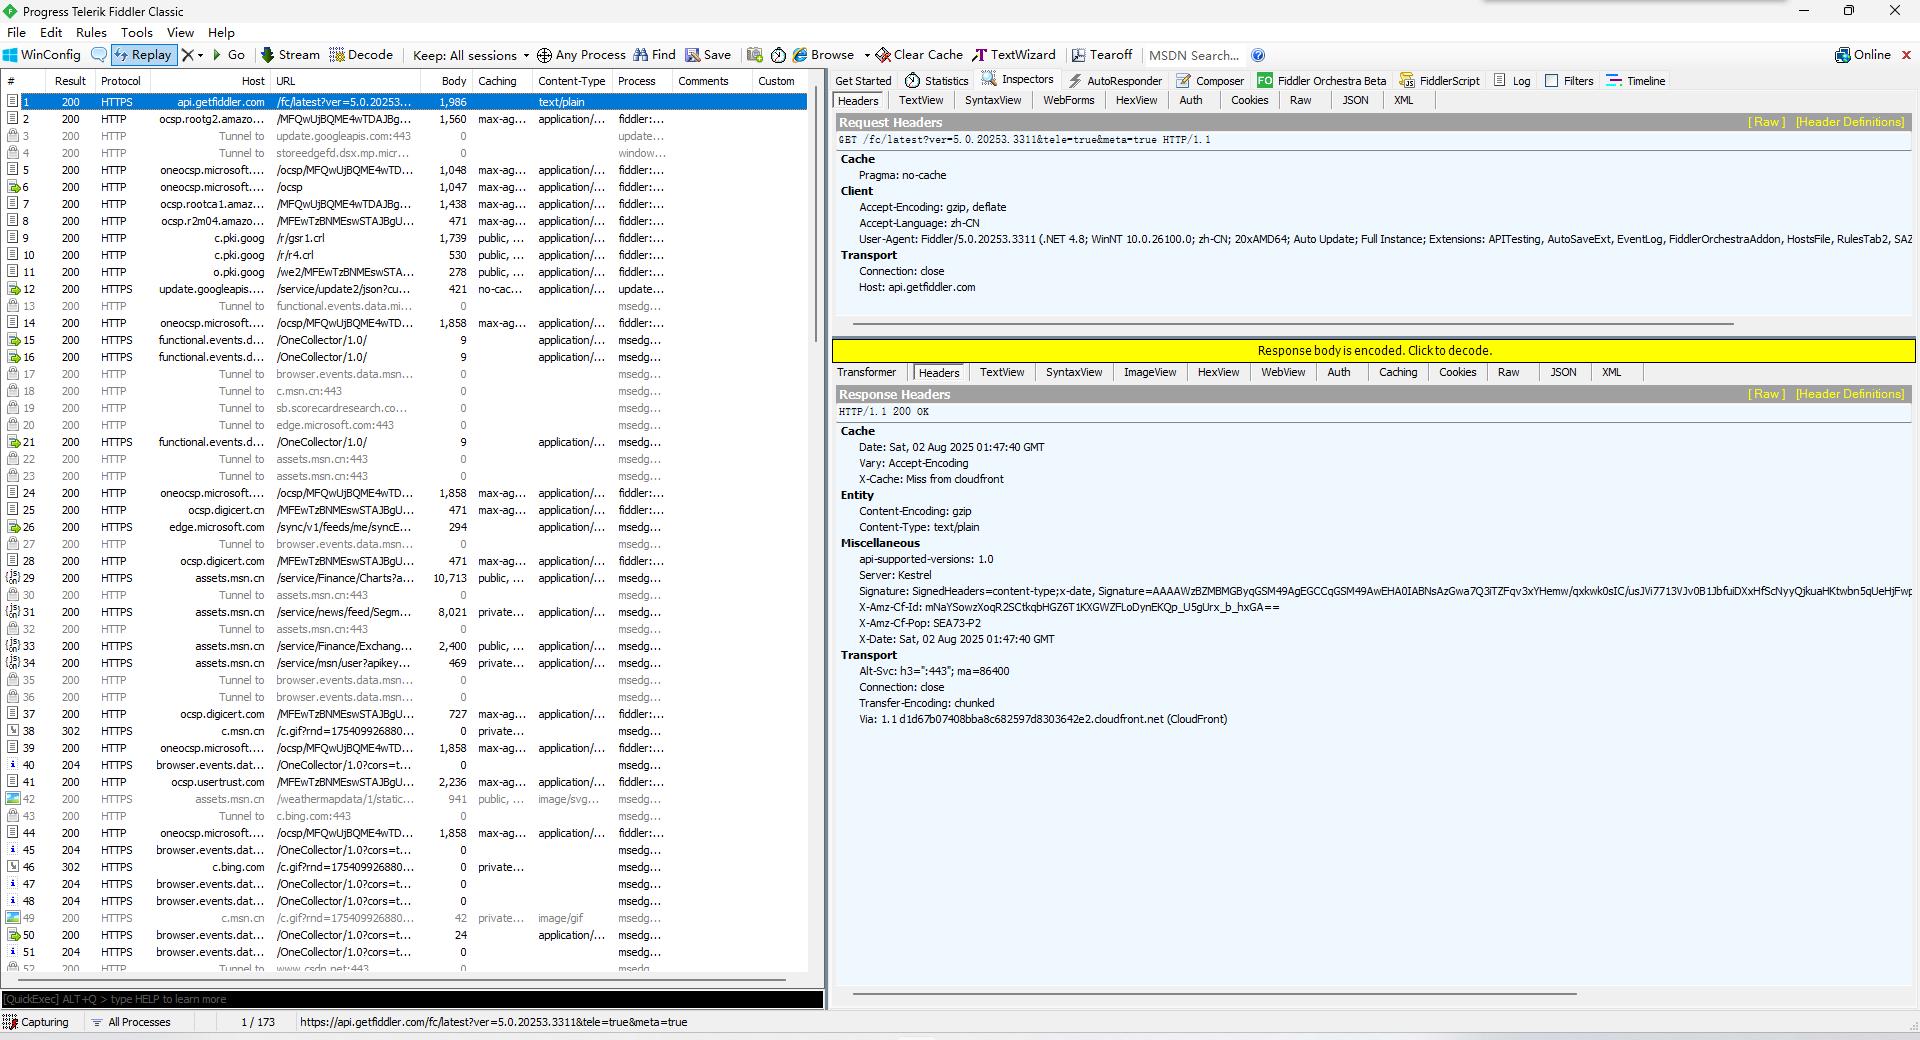Screen dimensions: 1920x1040
Task: Toggle Stream mode in toolbar
Action: coord(290,55)
